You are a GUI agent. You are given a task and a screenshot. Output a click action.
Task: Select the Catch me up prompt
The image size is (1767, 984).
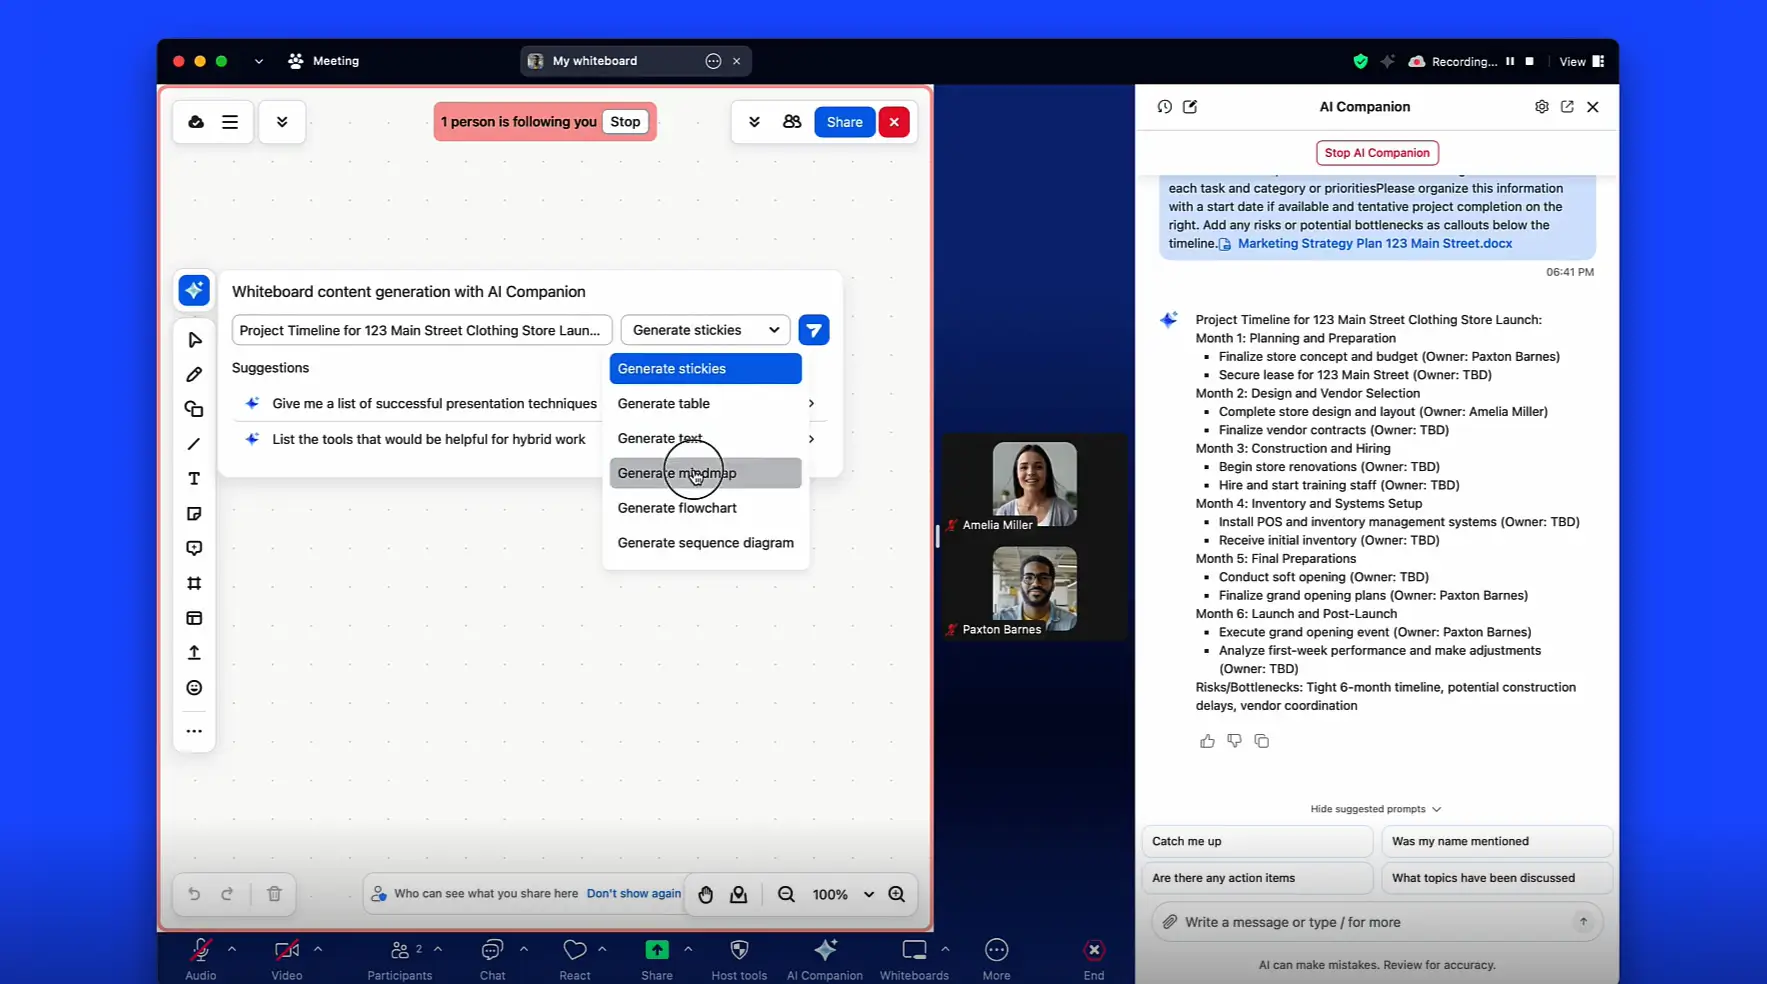[x=1257, y=841]
